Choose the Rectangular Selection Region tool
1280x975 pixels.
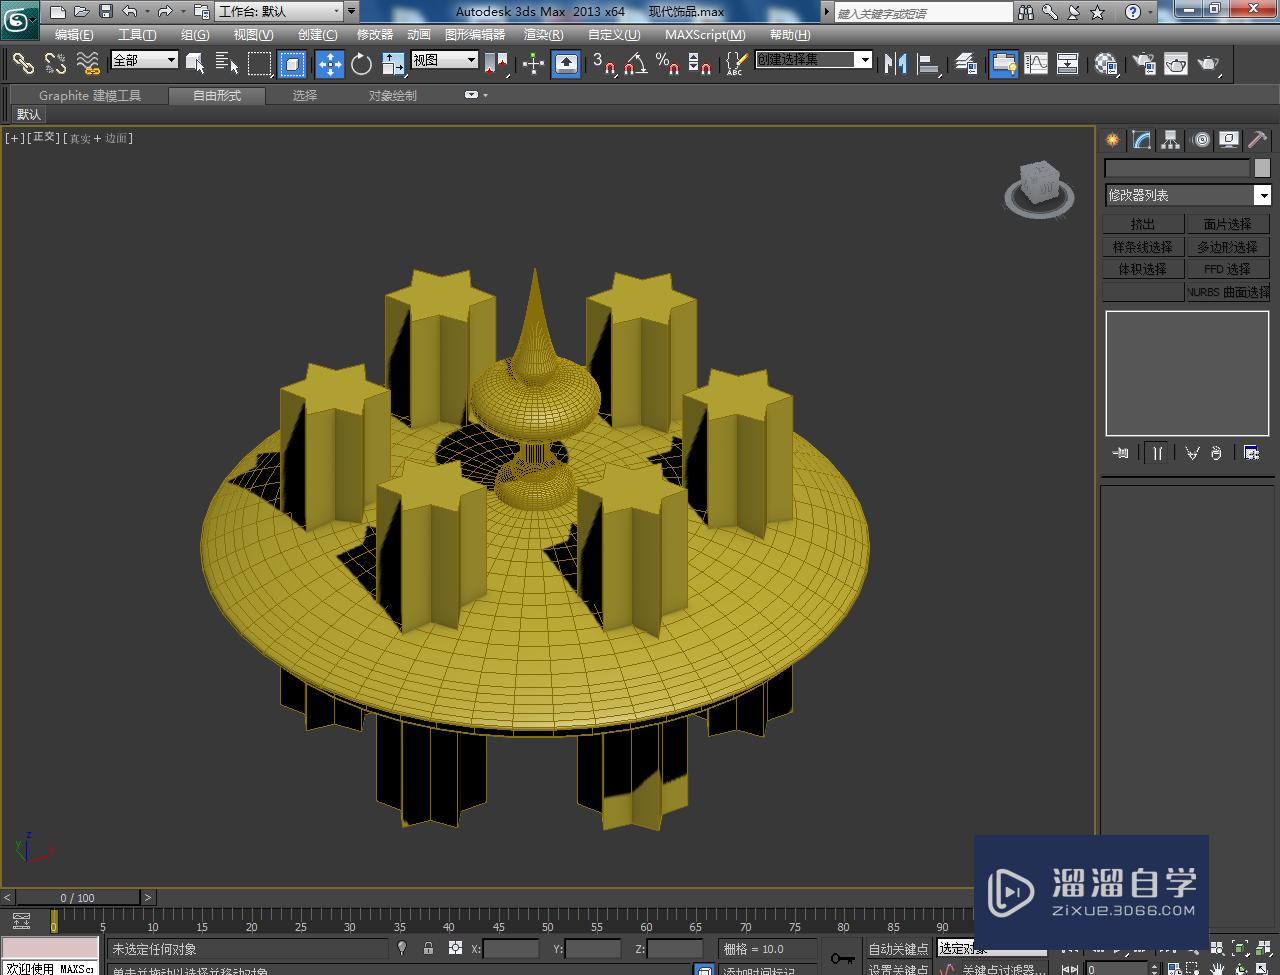click(x=260, y=64)
